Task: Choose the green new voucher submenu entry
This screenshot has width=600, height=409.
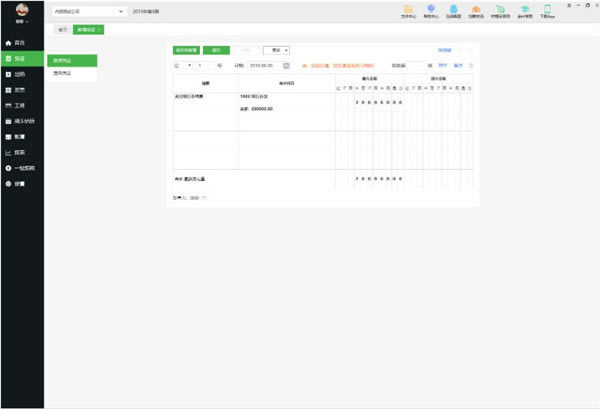Action: coord(72,60)
